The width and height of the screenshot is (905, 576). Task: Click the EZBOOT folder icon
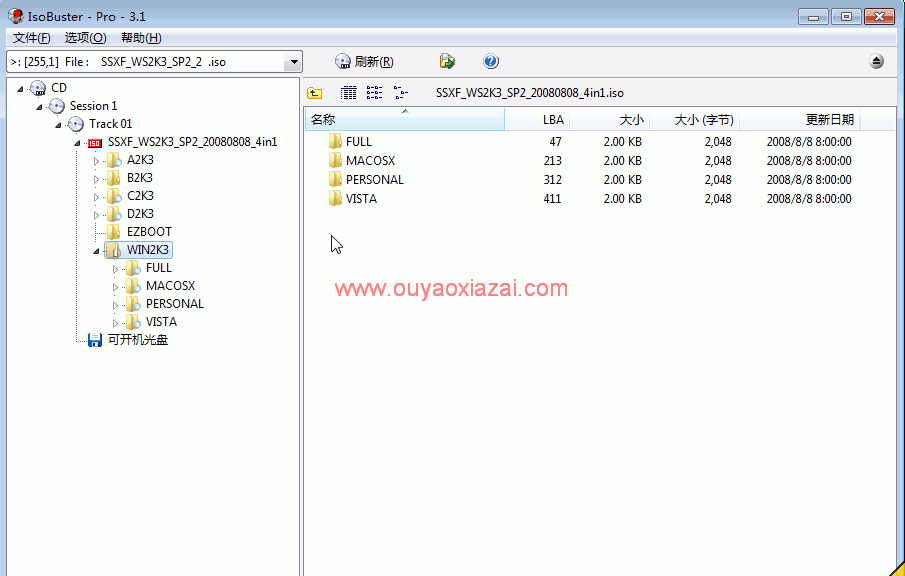point(114,232)
